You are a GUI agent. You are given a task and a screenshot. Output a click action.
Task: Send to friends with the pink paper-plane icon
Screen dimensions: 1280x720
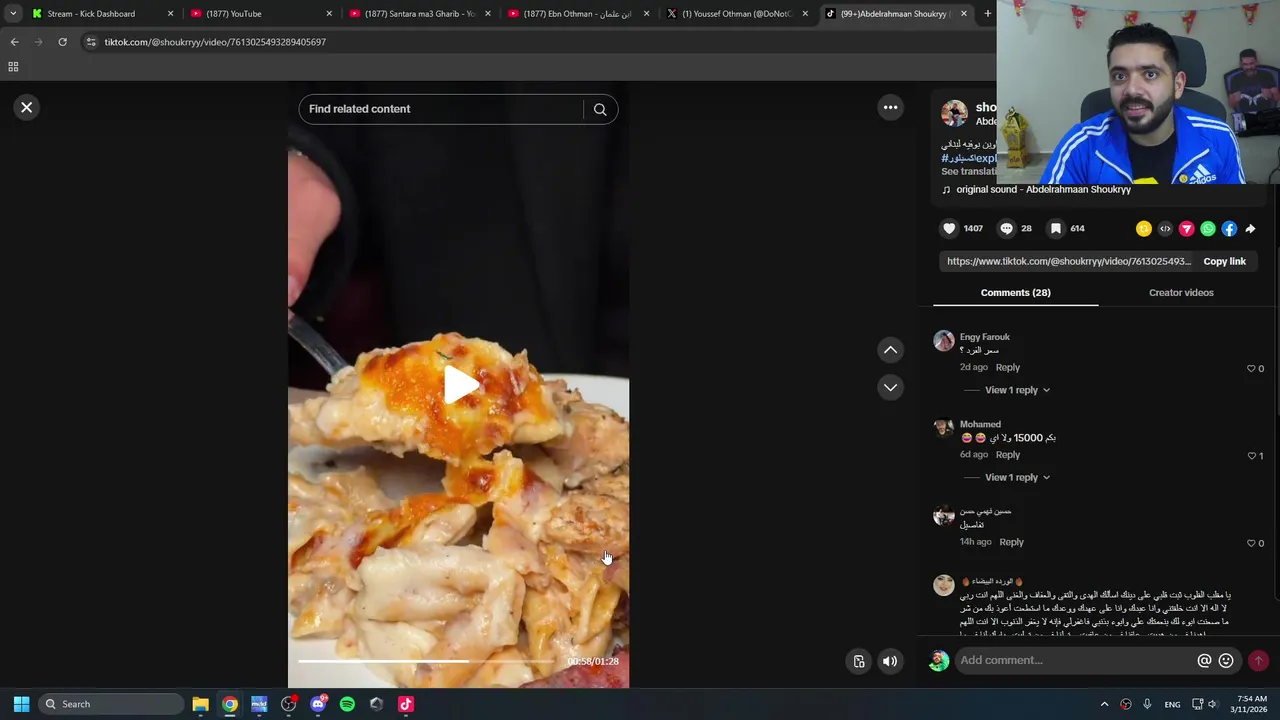point(1187,229)
